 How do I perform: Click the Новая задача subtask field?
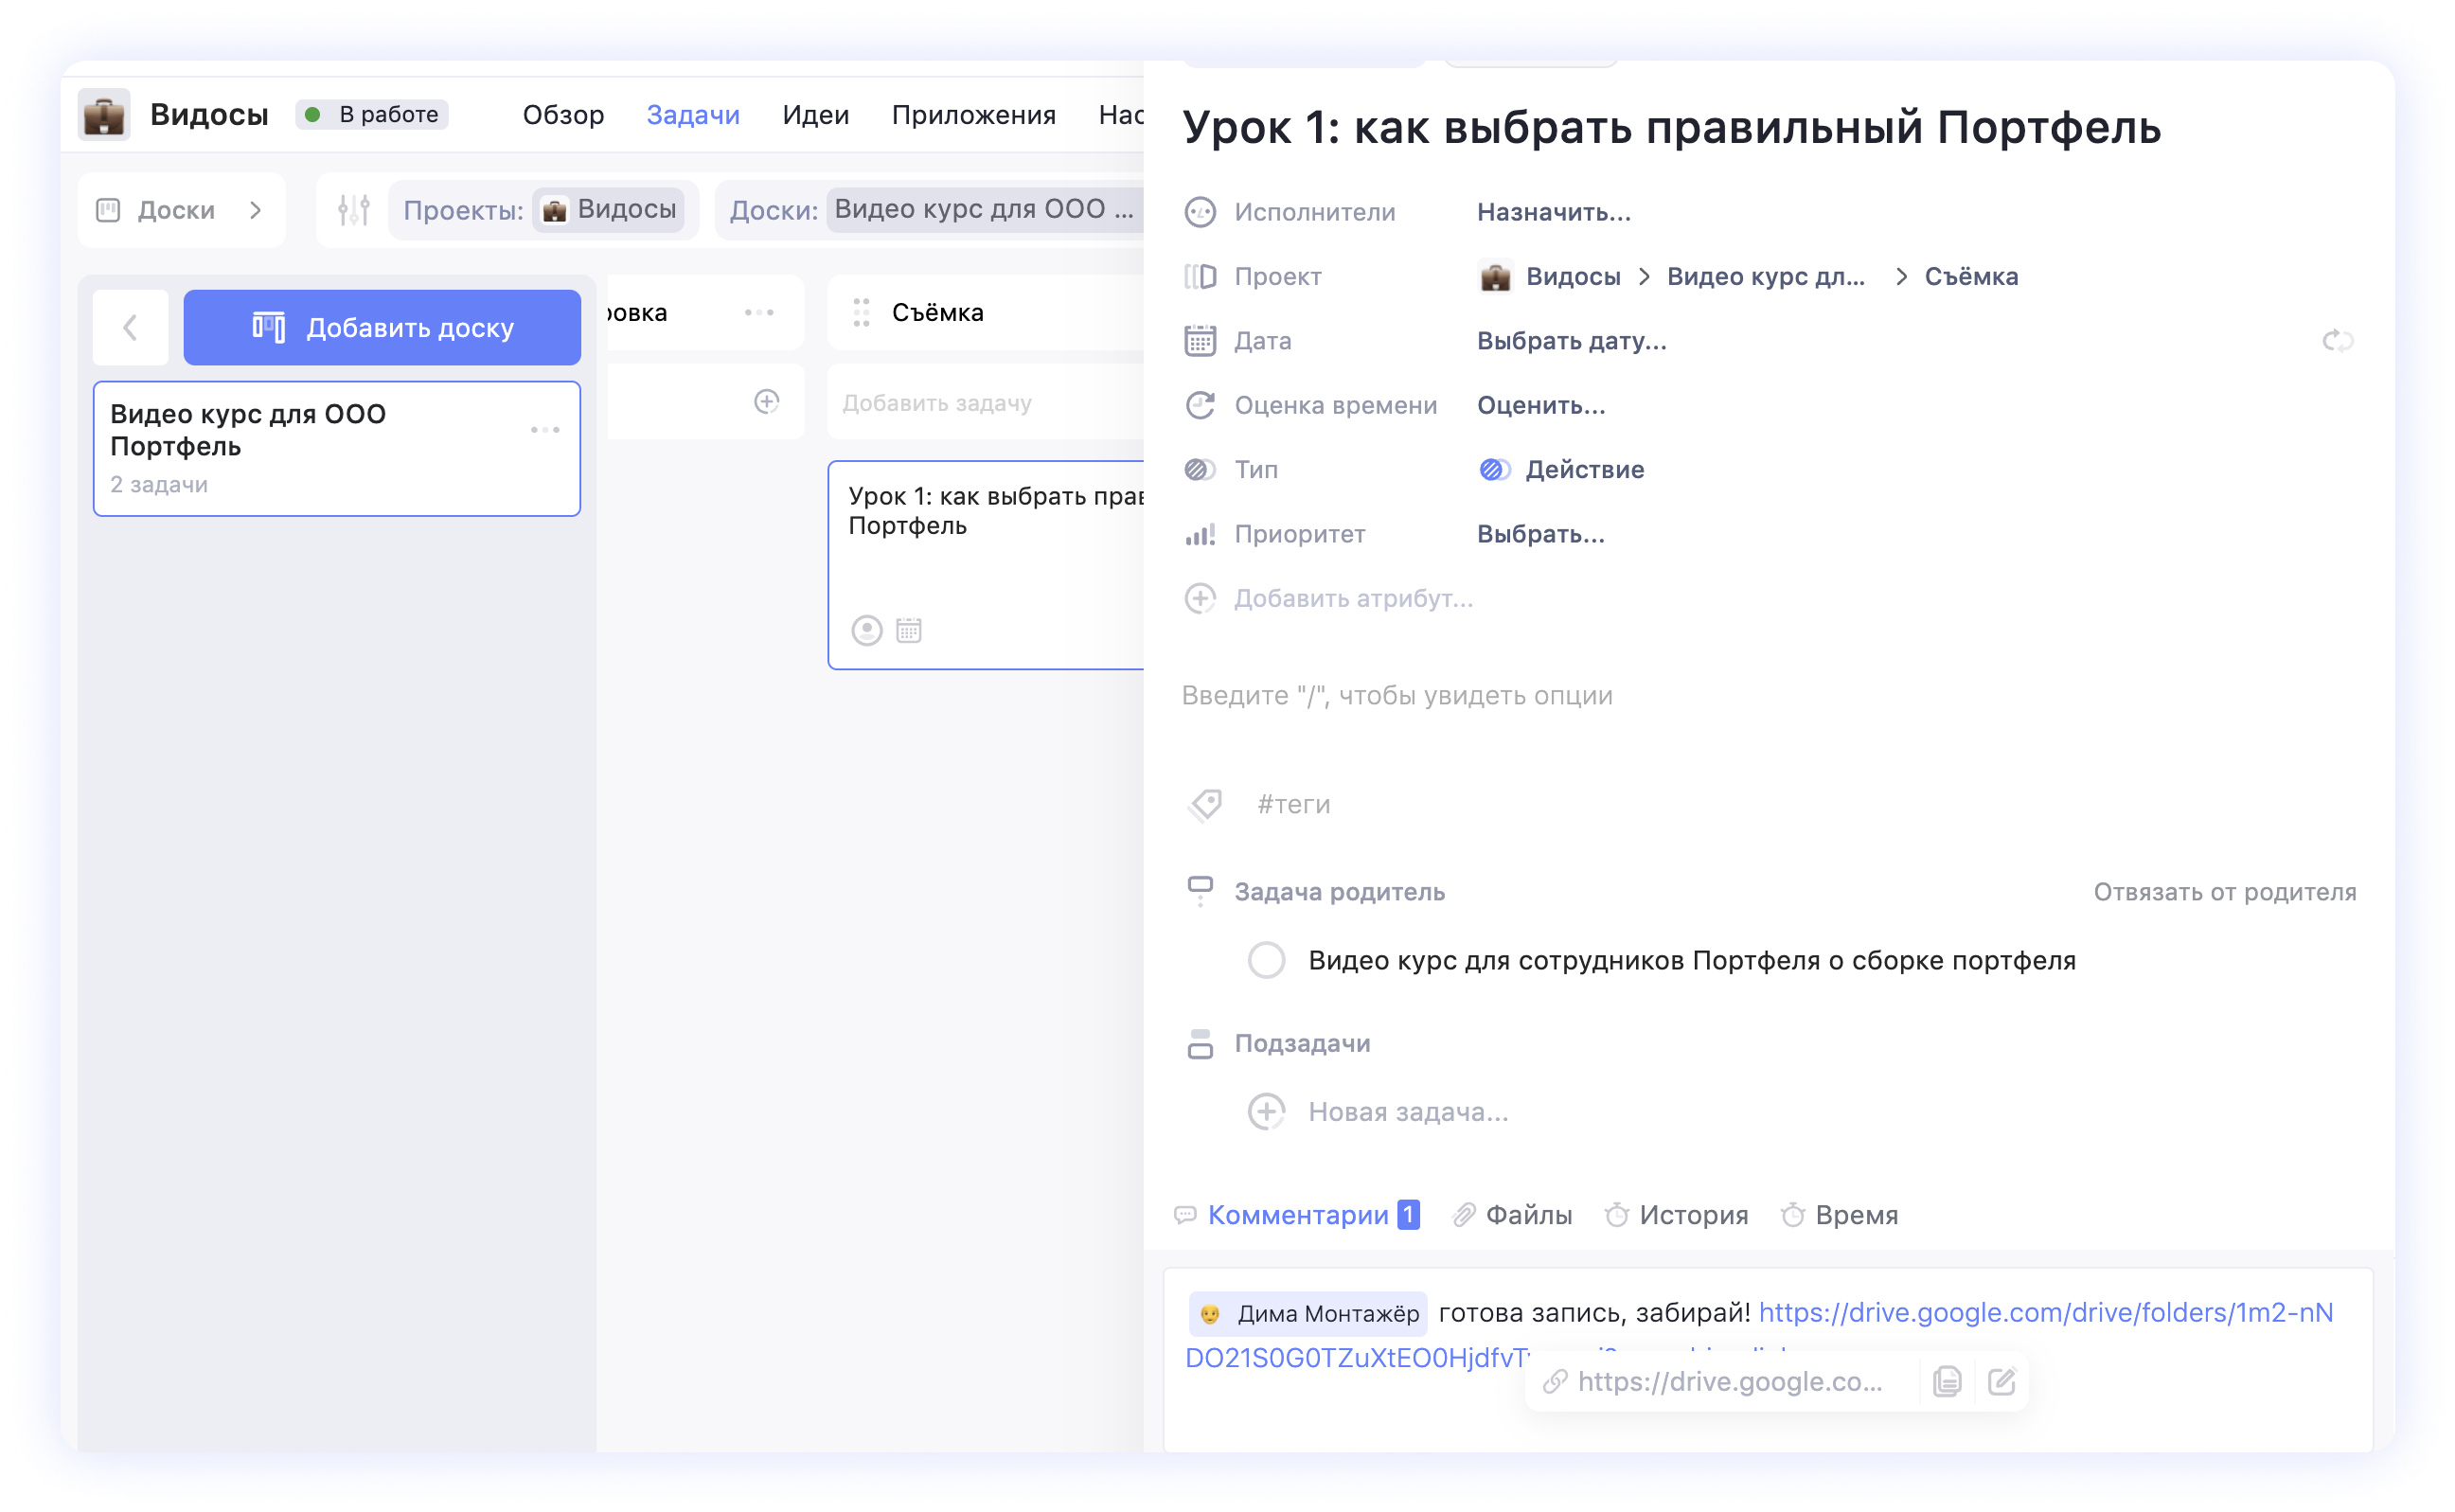tap(1407, 1112)
